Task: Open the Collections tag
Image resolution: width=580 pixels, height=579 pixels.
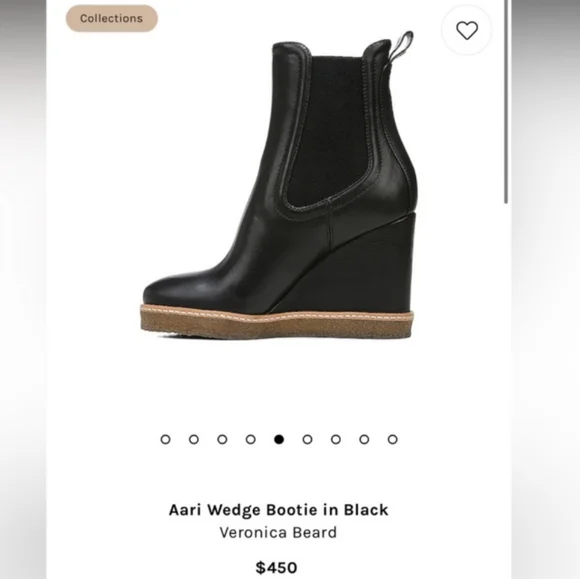Action: pos(112,18)
